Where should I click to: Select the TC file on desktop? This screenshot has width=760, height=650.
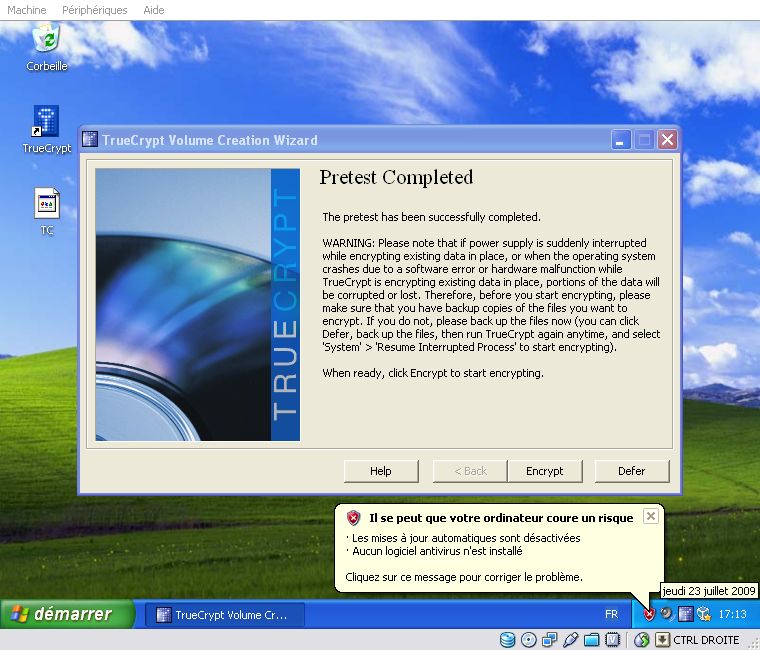click(47, 211)
